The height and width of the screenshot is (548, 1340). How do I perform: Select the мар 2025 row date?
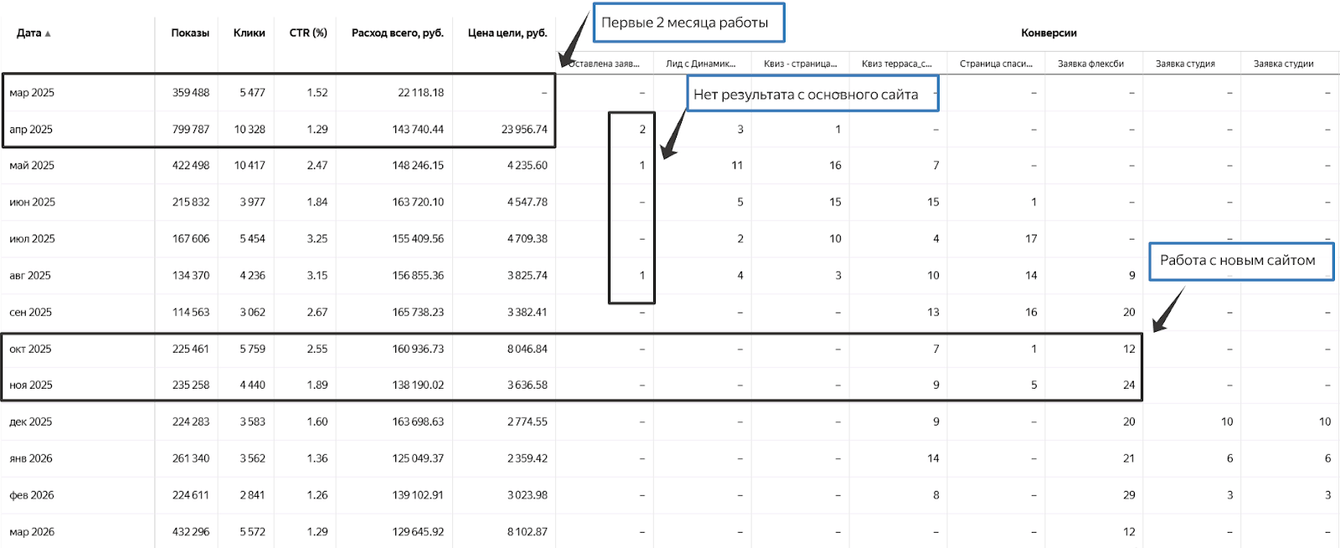point(31,93)
